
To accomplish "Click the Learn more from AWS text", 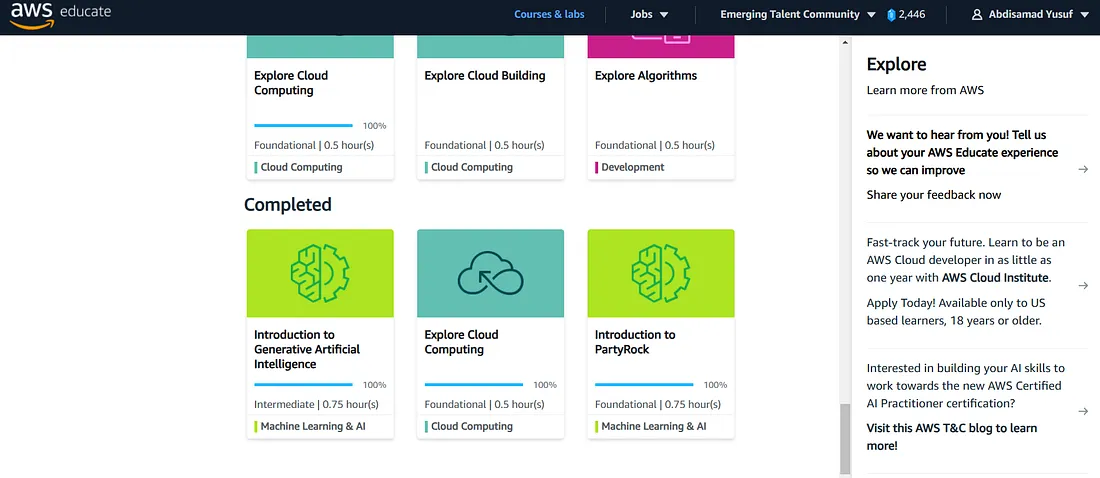I will pos(925,91).
